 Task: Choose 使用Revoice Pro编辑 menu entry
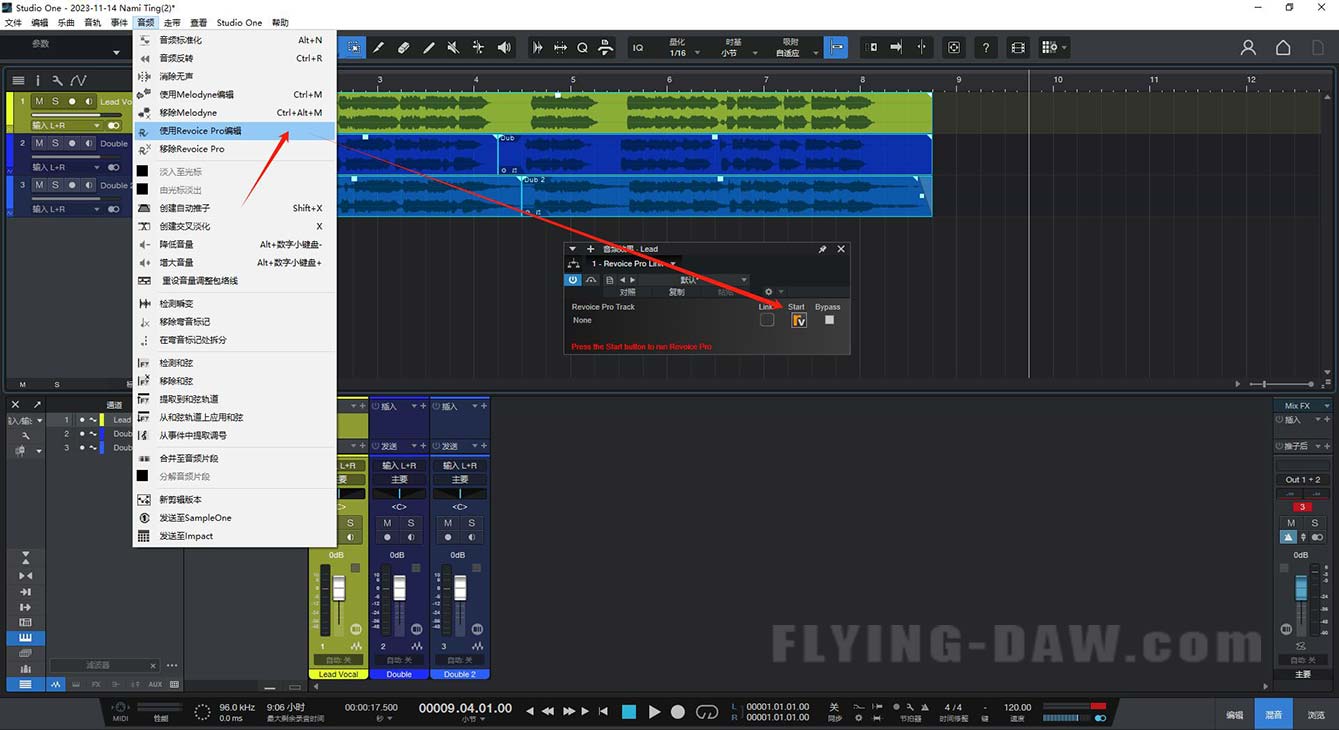coord(234,131)
